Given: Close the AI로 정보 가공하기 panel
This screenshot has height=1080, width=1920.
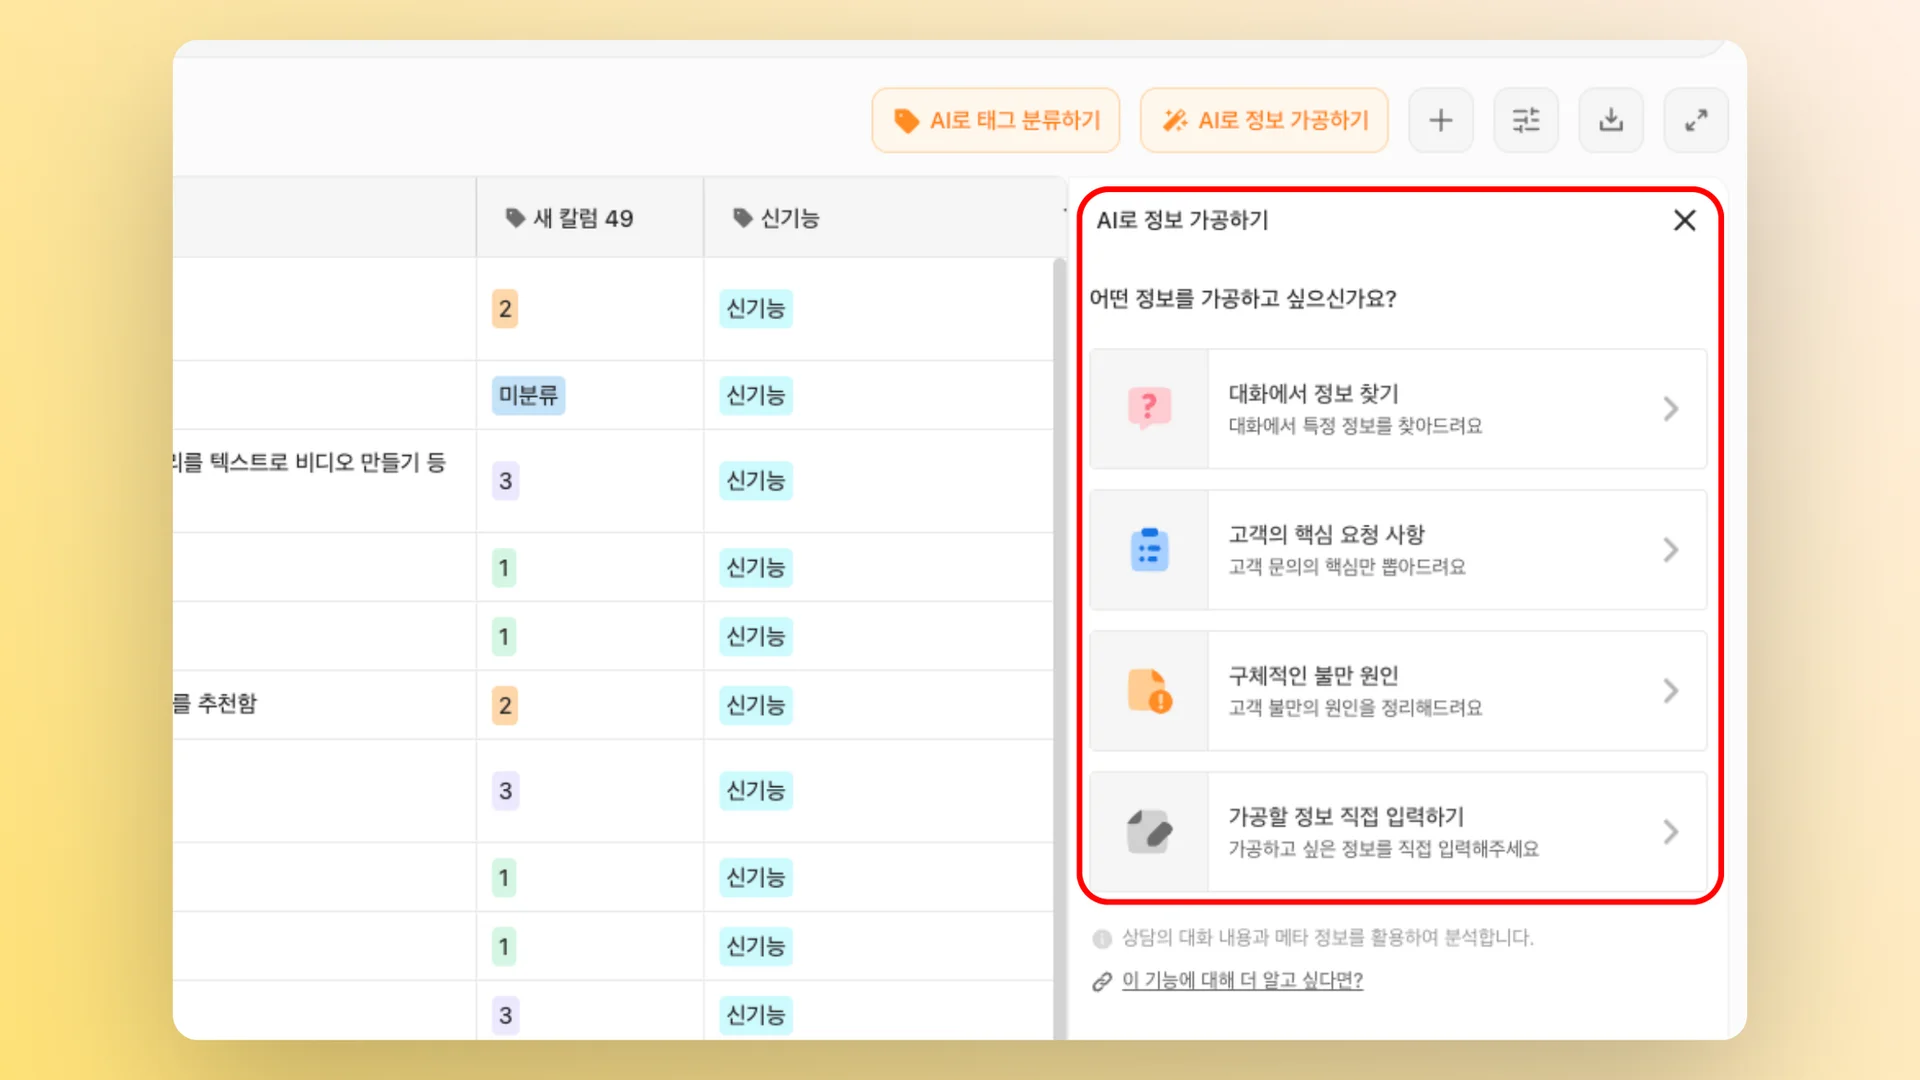Looking at the screenshot, I should click(x=1684, y=220).
